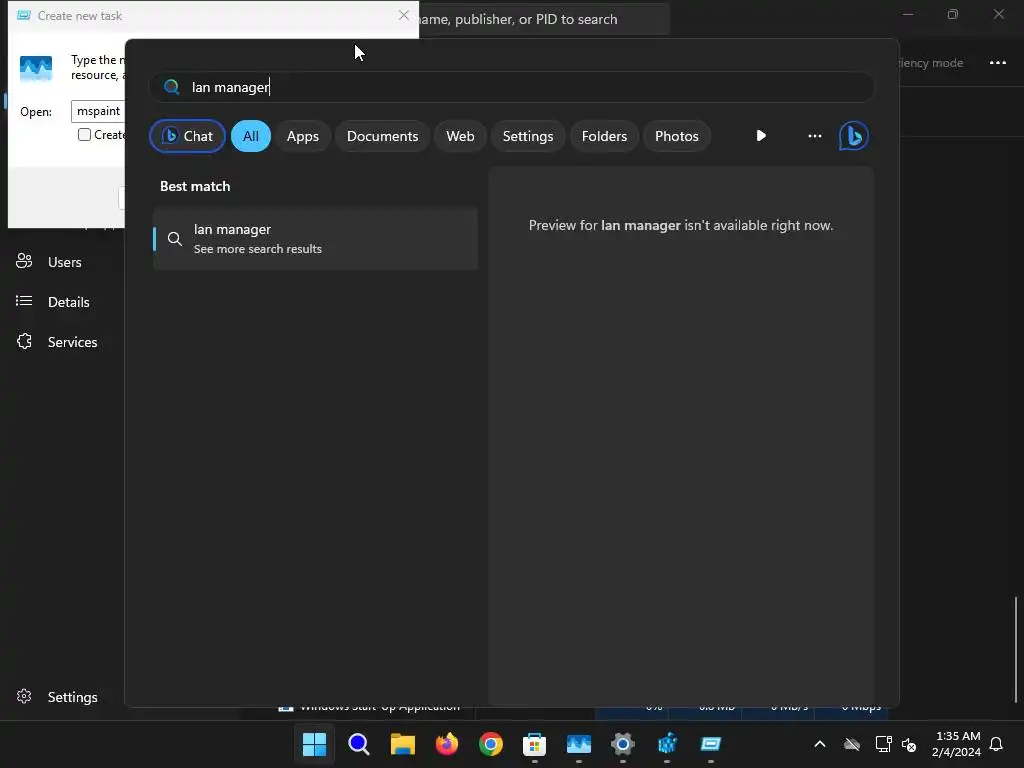
Task: Open File Explorer from taskbar
Action: coord(403,744)
